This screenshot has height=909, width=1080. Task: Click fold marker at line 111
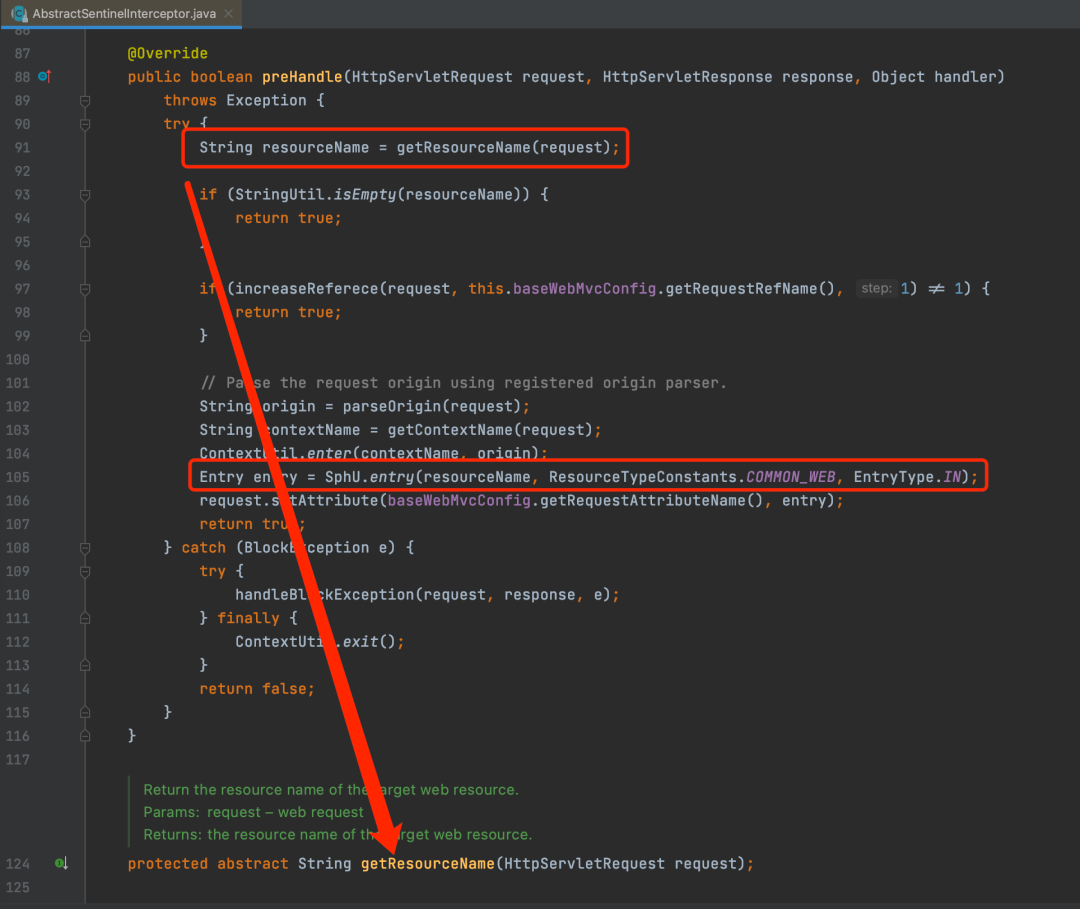tap(85, 618)
